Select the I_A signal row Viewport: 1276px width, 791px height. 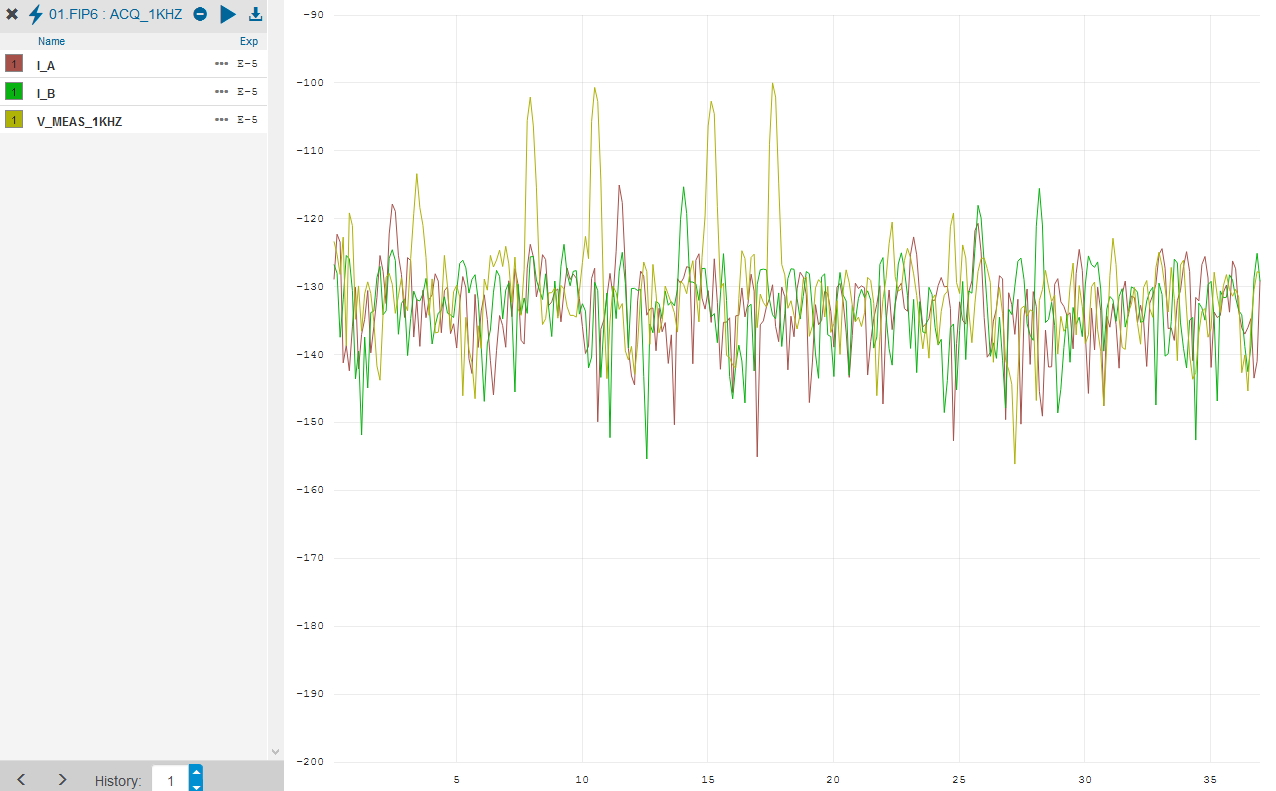pyautogui.click(x=133, y=64)
